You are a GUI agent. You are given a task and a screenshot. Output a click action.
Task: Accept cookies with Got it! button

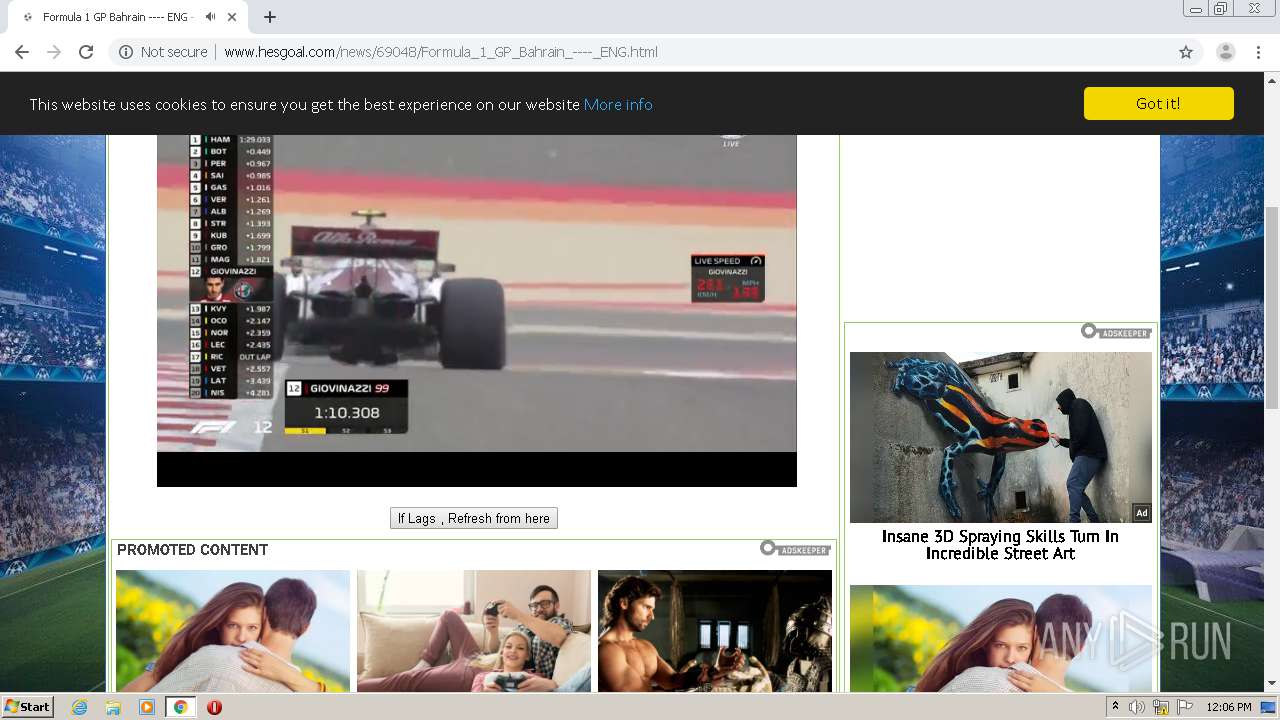tap(1159, 103)
